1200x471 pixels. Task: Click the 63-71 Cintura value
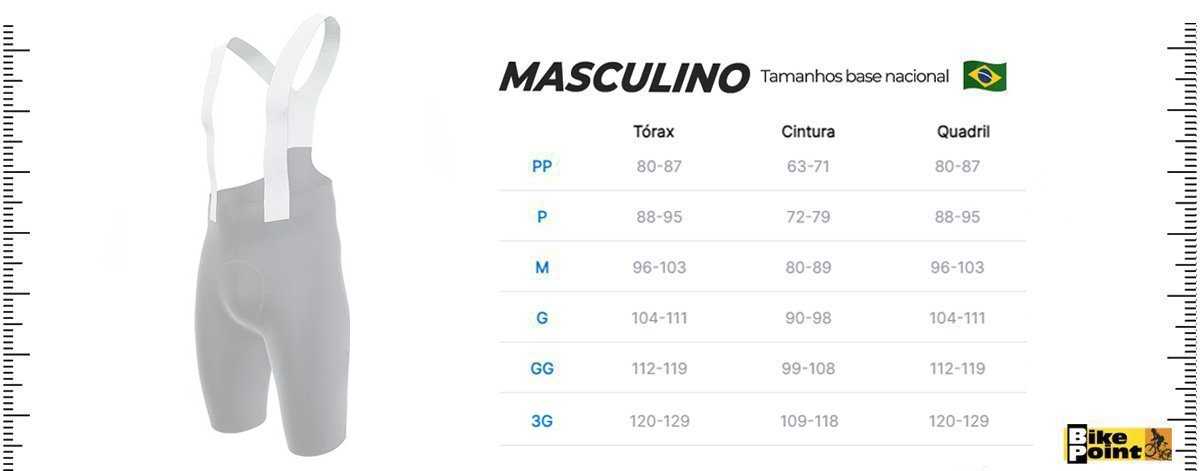(808, 166)
